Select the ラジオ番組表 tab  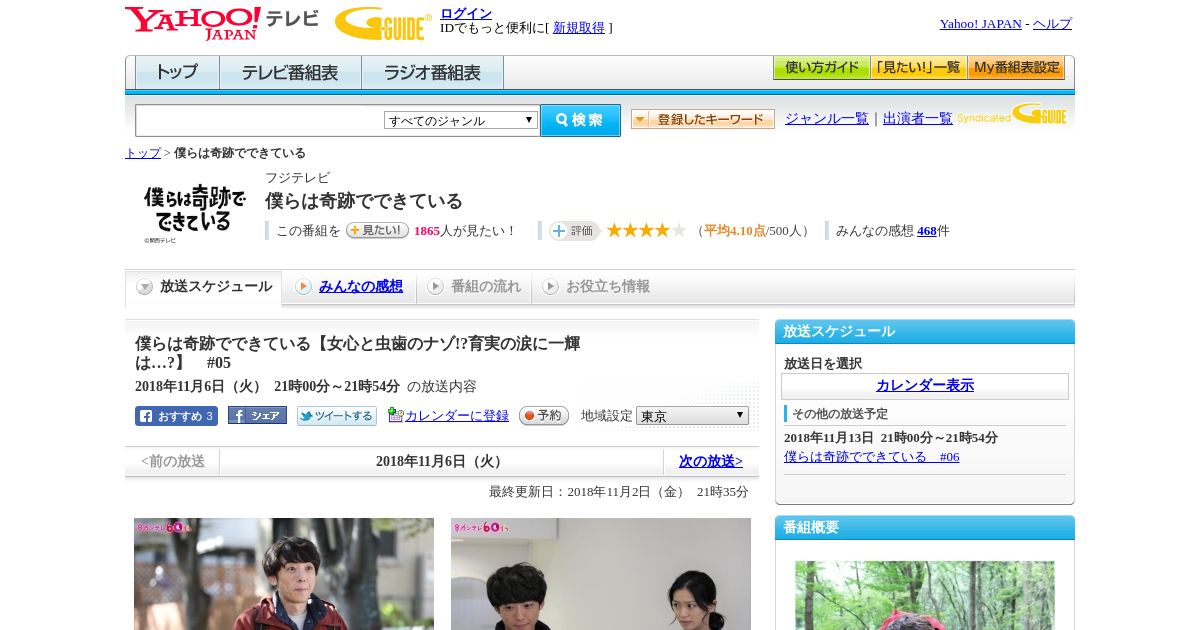[432, 73]
